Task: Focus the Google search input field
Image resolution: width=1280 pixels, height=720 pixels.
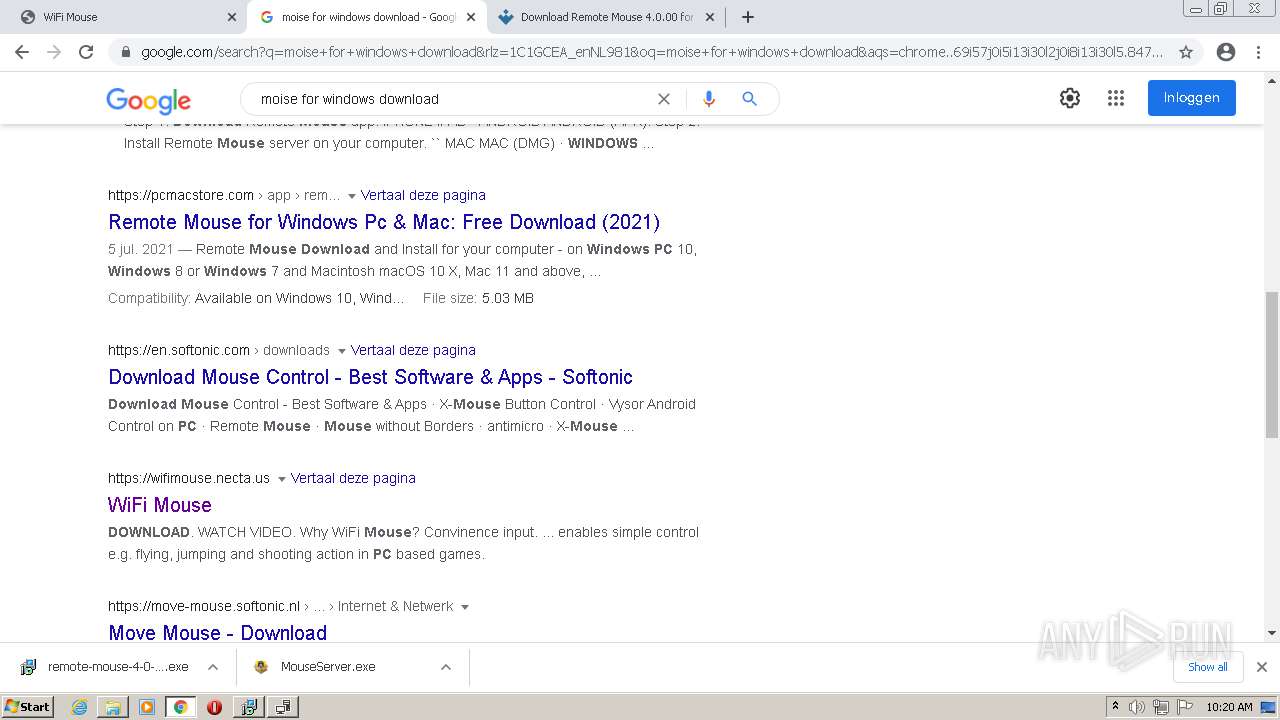Action: pyautogui.click(x=450, y=99)
